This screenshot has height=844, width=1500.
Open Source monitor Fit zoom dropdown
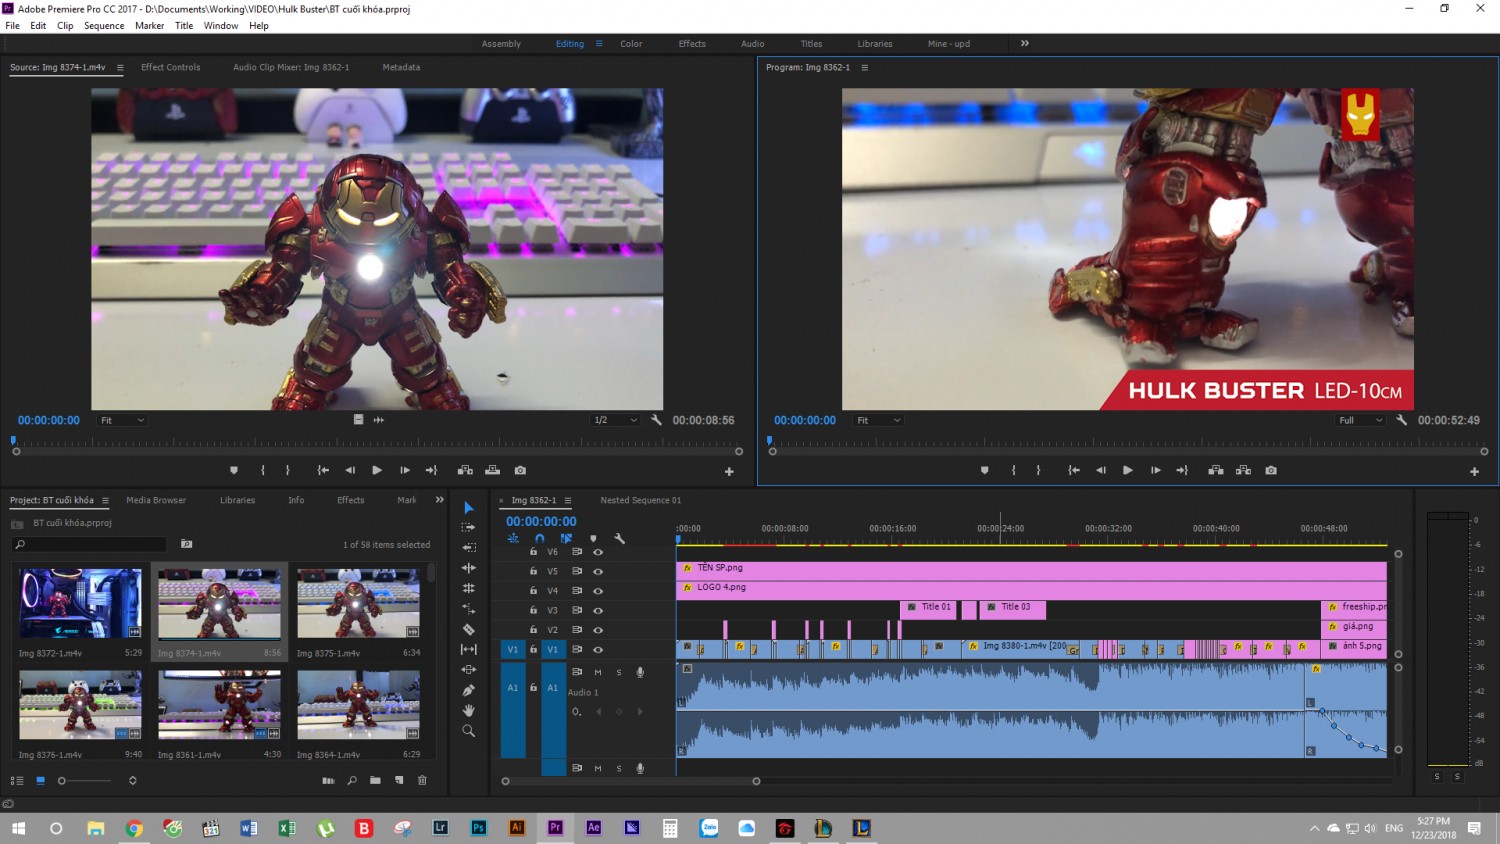(x=122, y=420)
